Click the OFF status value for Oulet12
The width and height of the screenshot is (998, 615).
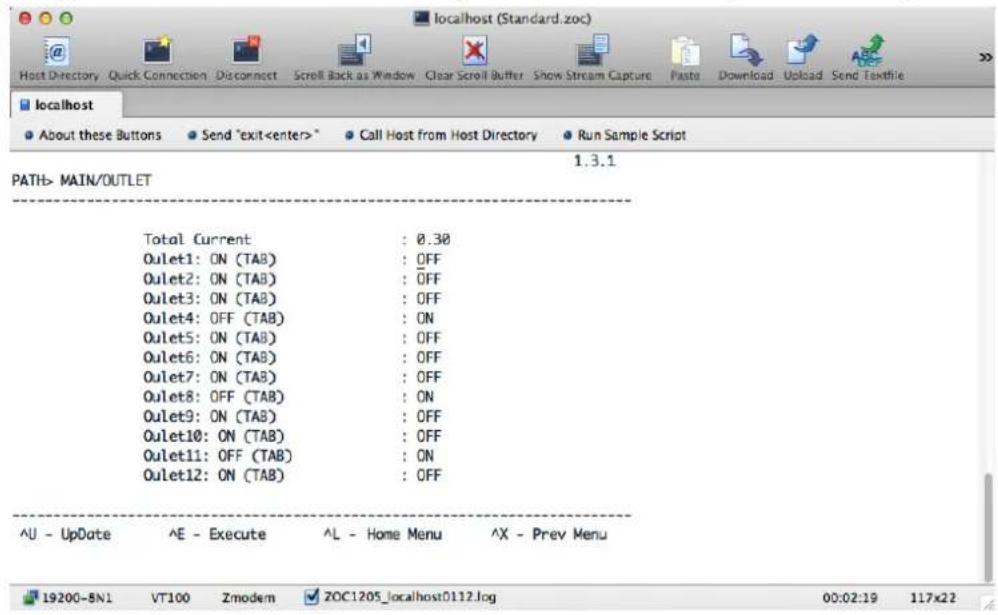[x=428, y=476]
